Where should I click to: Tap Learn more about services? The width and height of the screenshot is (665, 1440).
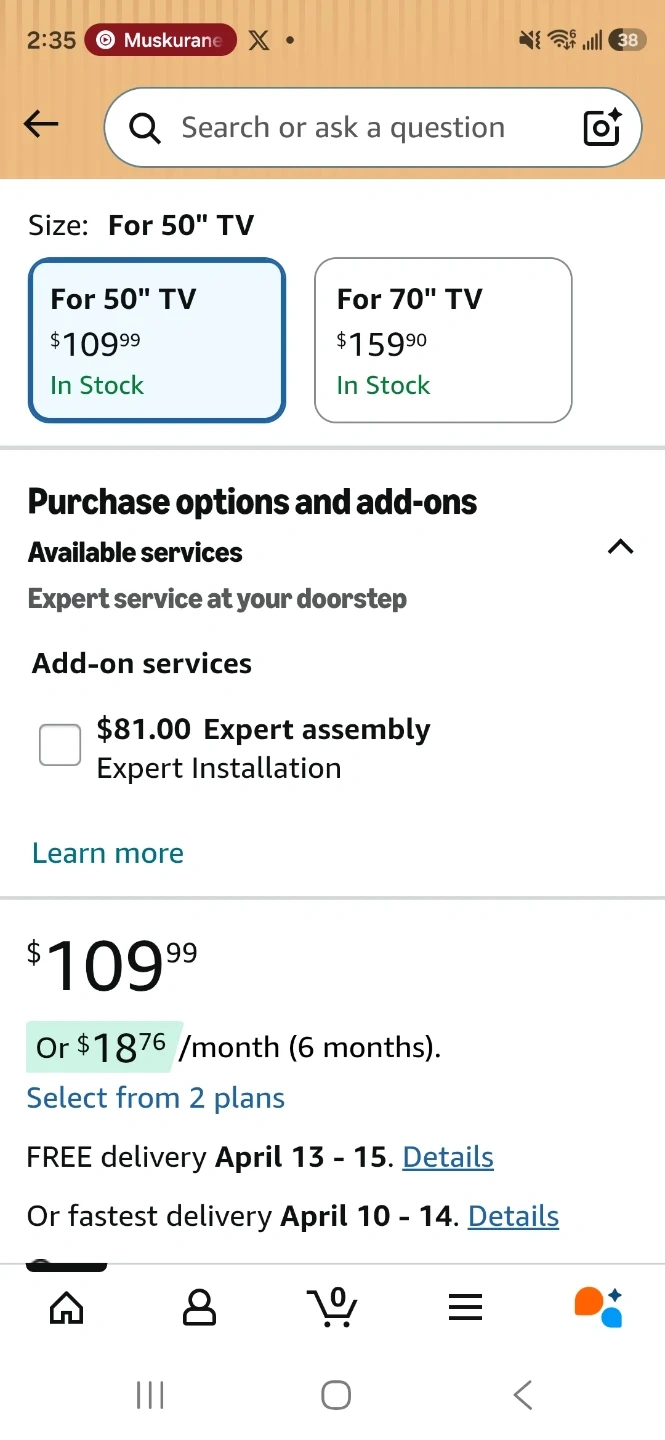tap(108, 853)
